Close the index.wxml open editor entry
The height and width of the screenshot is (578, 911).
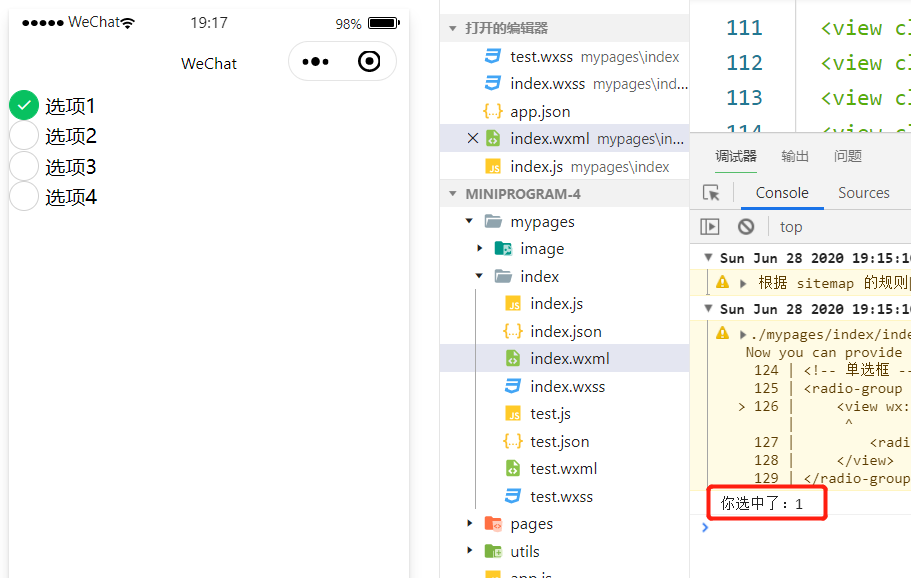(473, 138)
